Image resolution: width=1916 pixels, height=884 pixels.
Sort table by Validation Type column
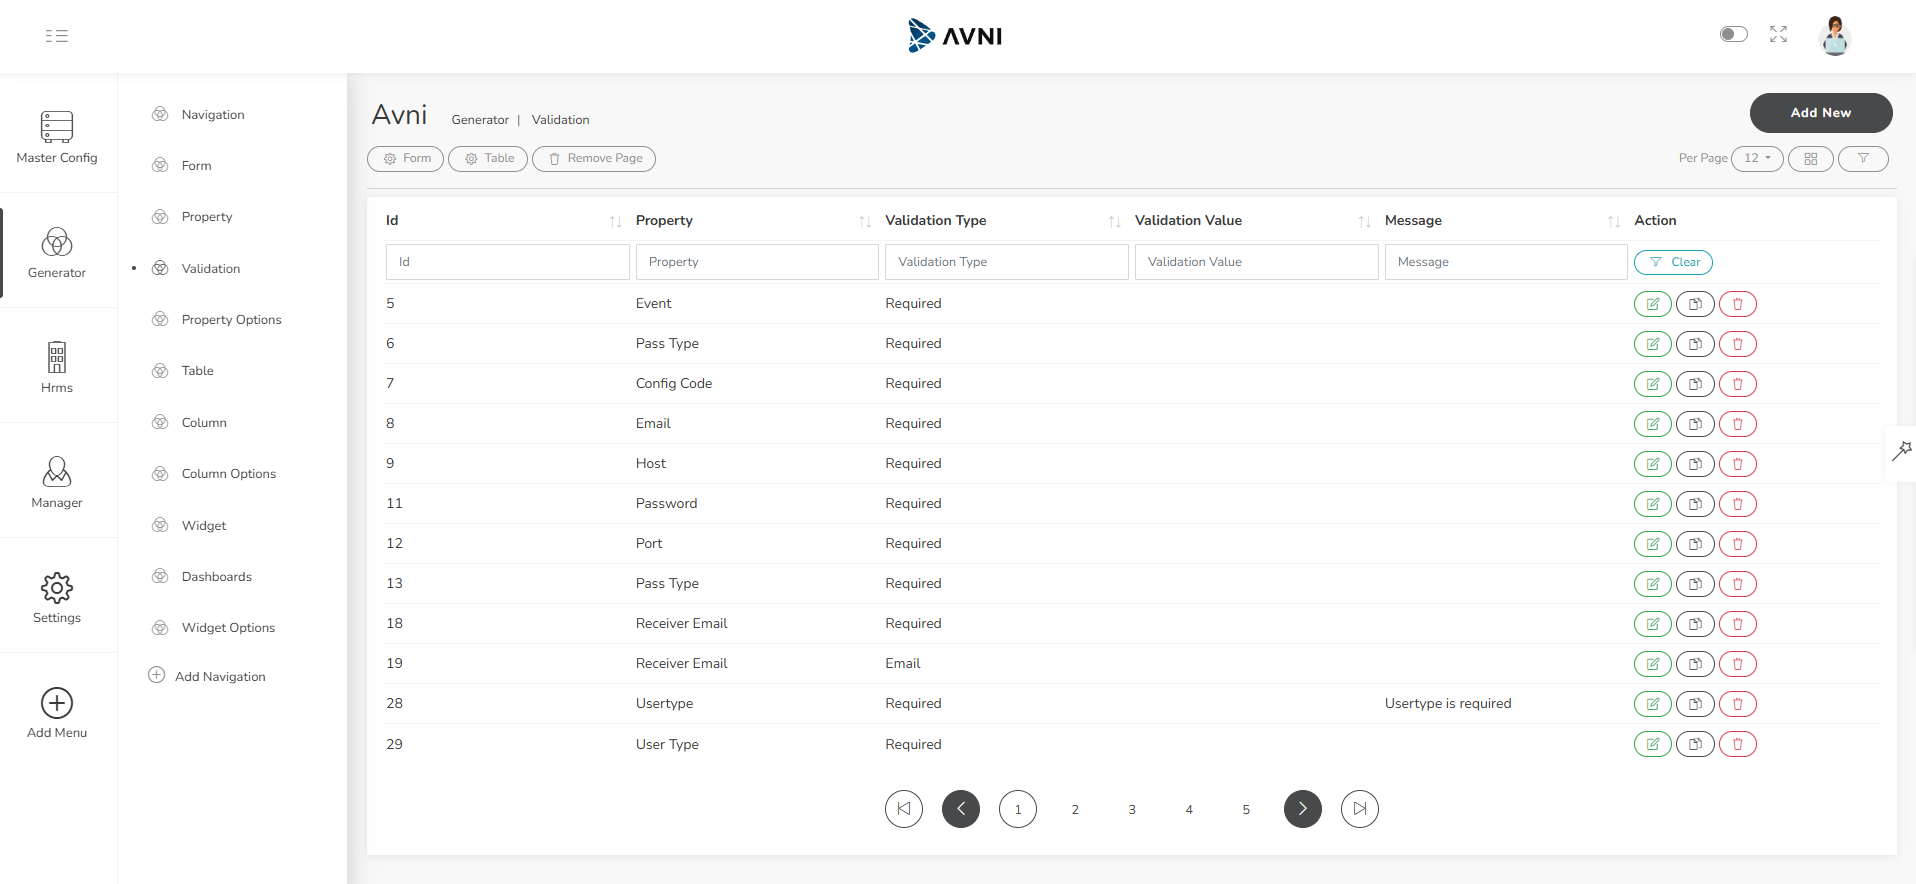(x=1114, y=222)
